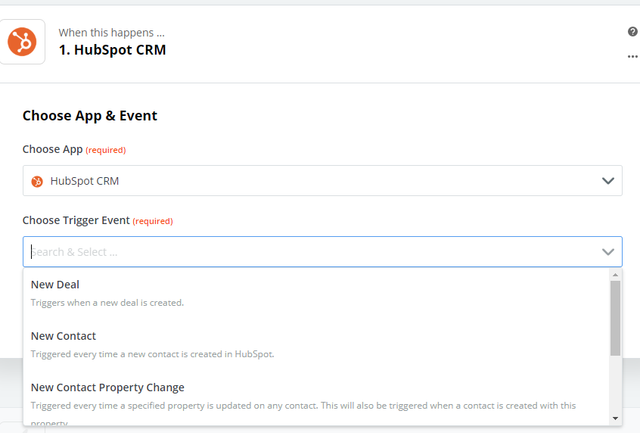Open the three-dot step options menu
The image size is (640, 433).
coord(632,56)
